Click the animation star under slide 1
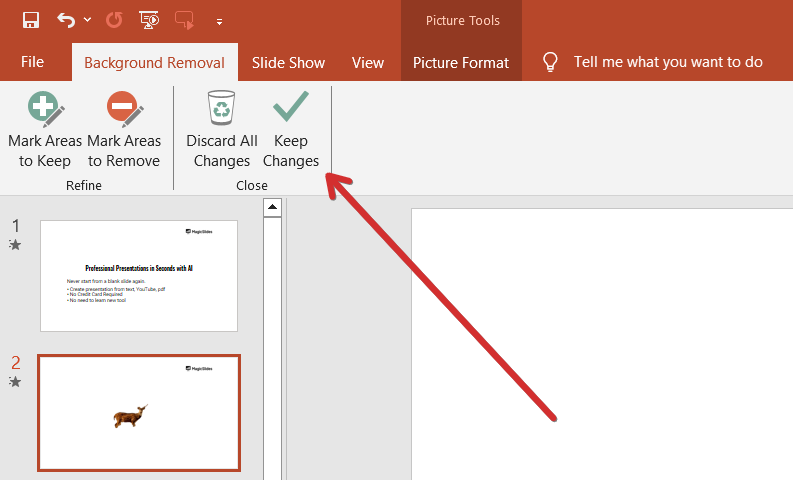This screenshot has height=480, width=793. [x=15, y=245]
